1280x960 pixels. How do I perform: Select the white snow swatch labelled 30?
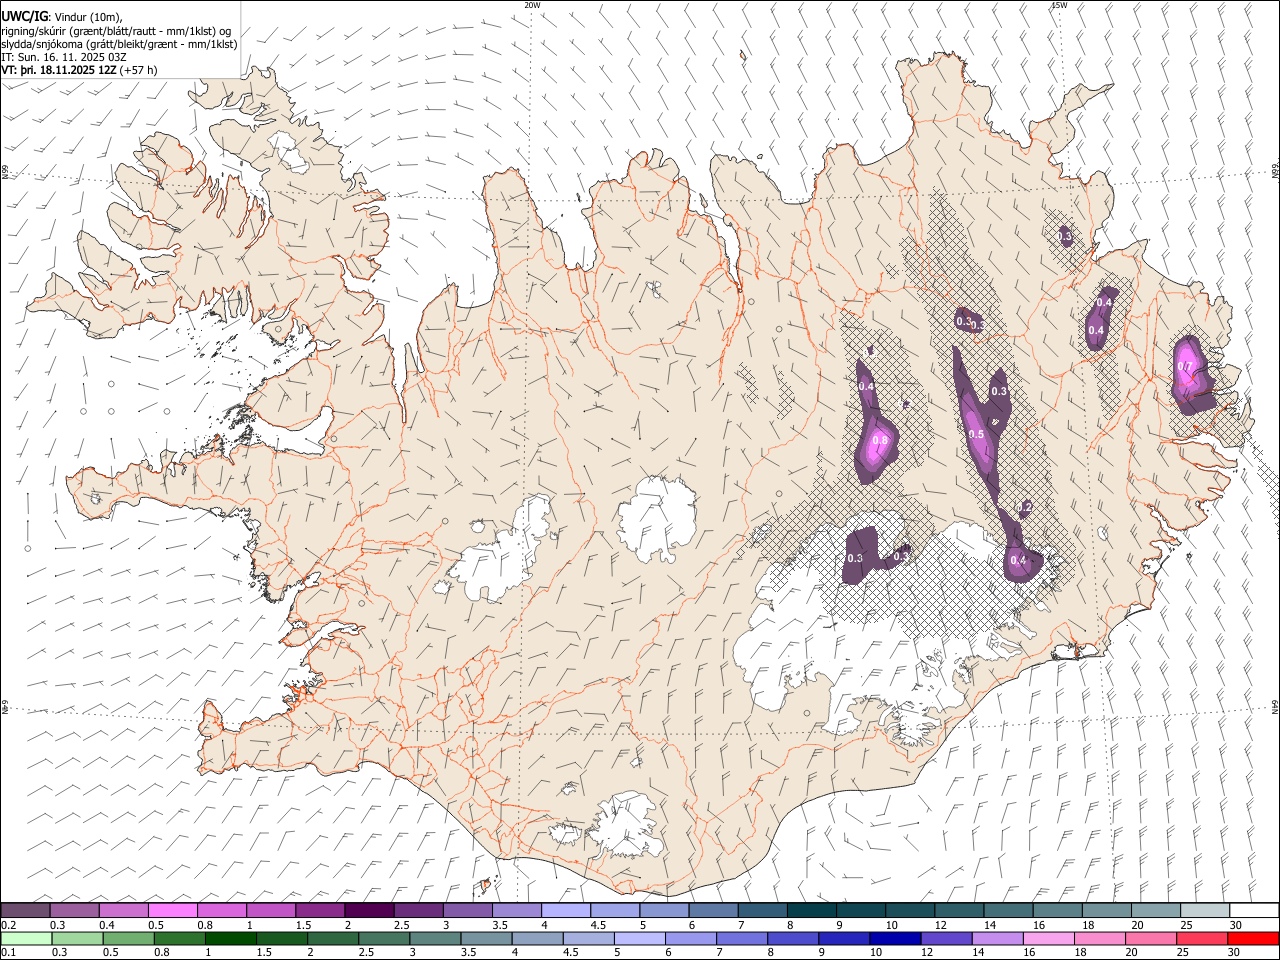pos(1254,910)
